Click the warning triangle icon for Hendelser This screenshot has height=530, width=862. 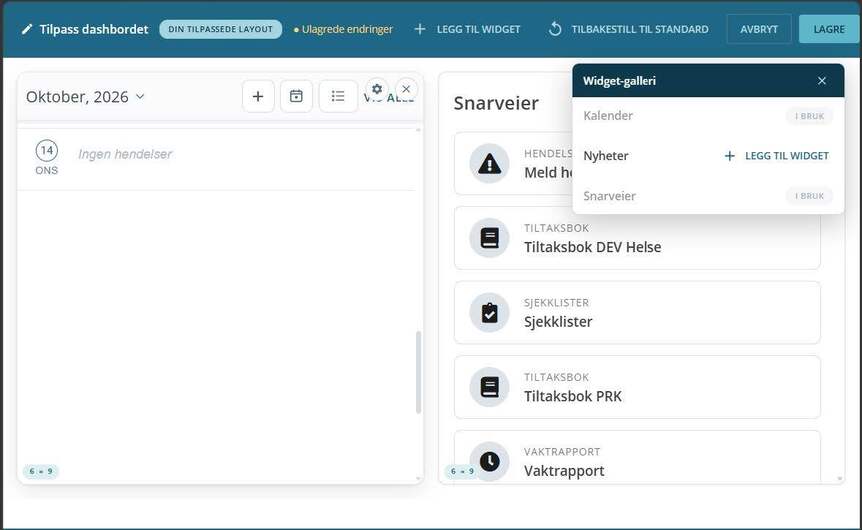489,163
